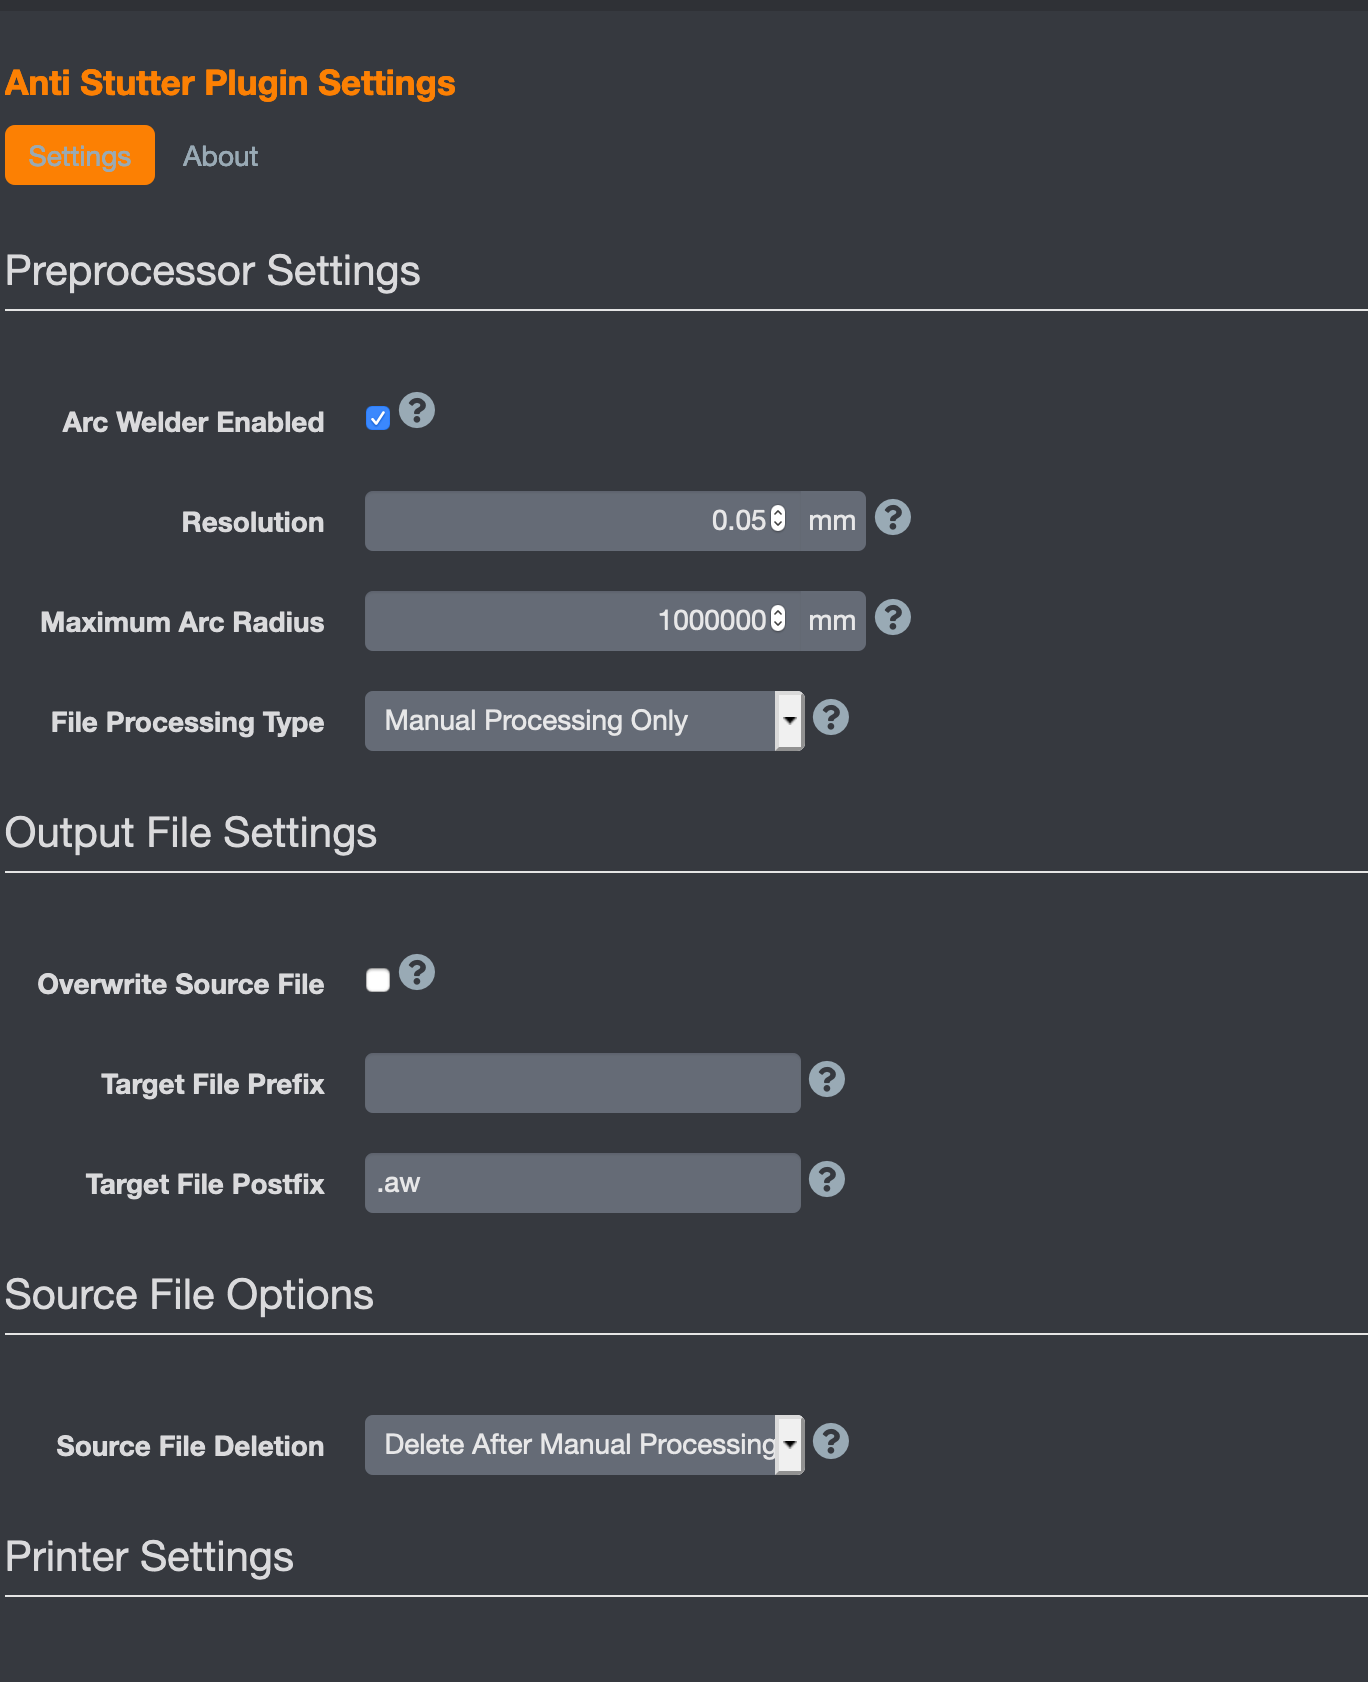Disable the Arc Welder Enabled checkbox
Image resolution: width=1368 pixels, height=1682 pixels.
pos(378,418)
